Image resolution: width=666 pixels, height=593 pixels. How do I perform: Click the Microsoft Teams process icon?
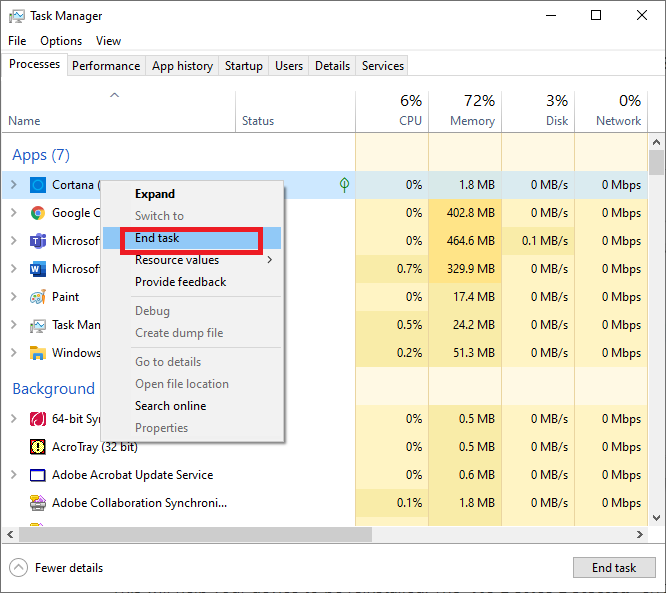click(38, 241)
